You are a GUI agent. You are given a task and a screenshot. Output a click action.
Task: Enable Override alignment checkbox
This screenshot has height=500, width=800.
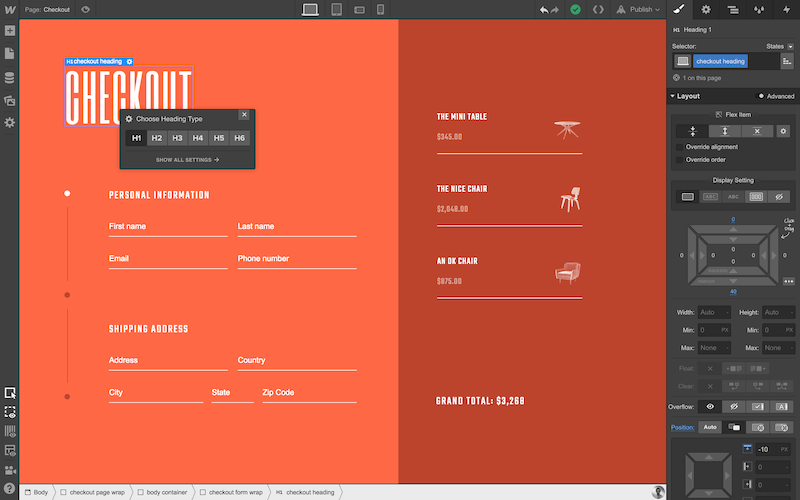680,147
